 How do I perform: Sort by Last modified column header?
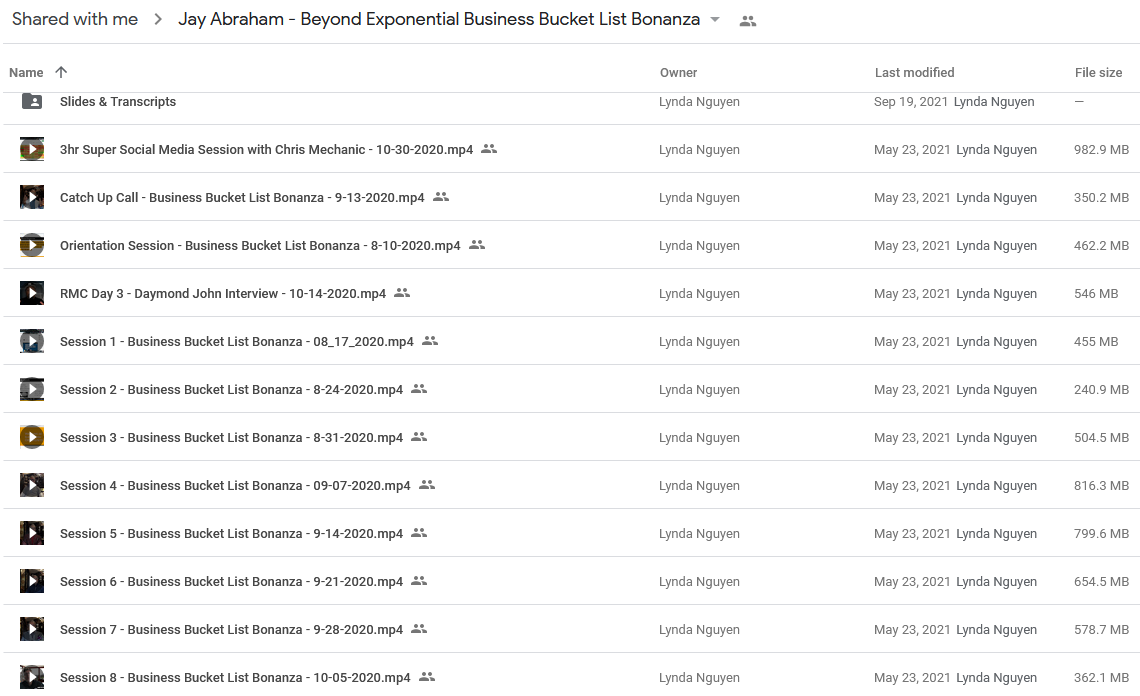[915, 73]
